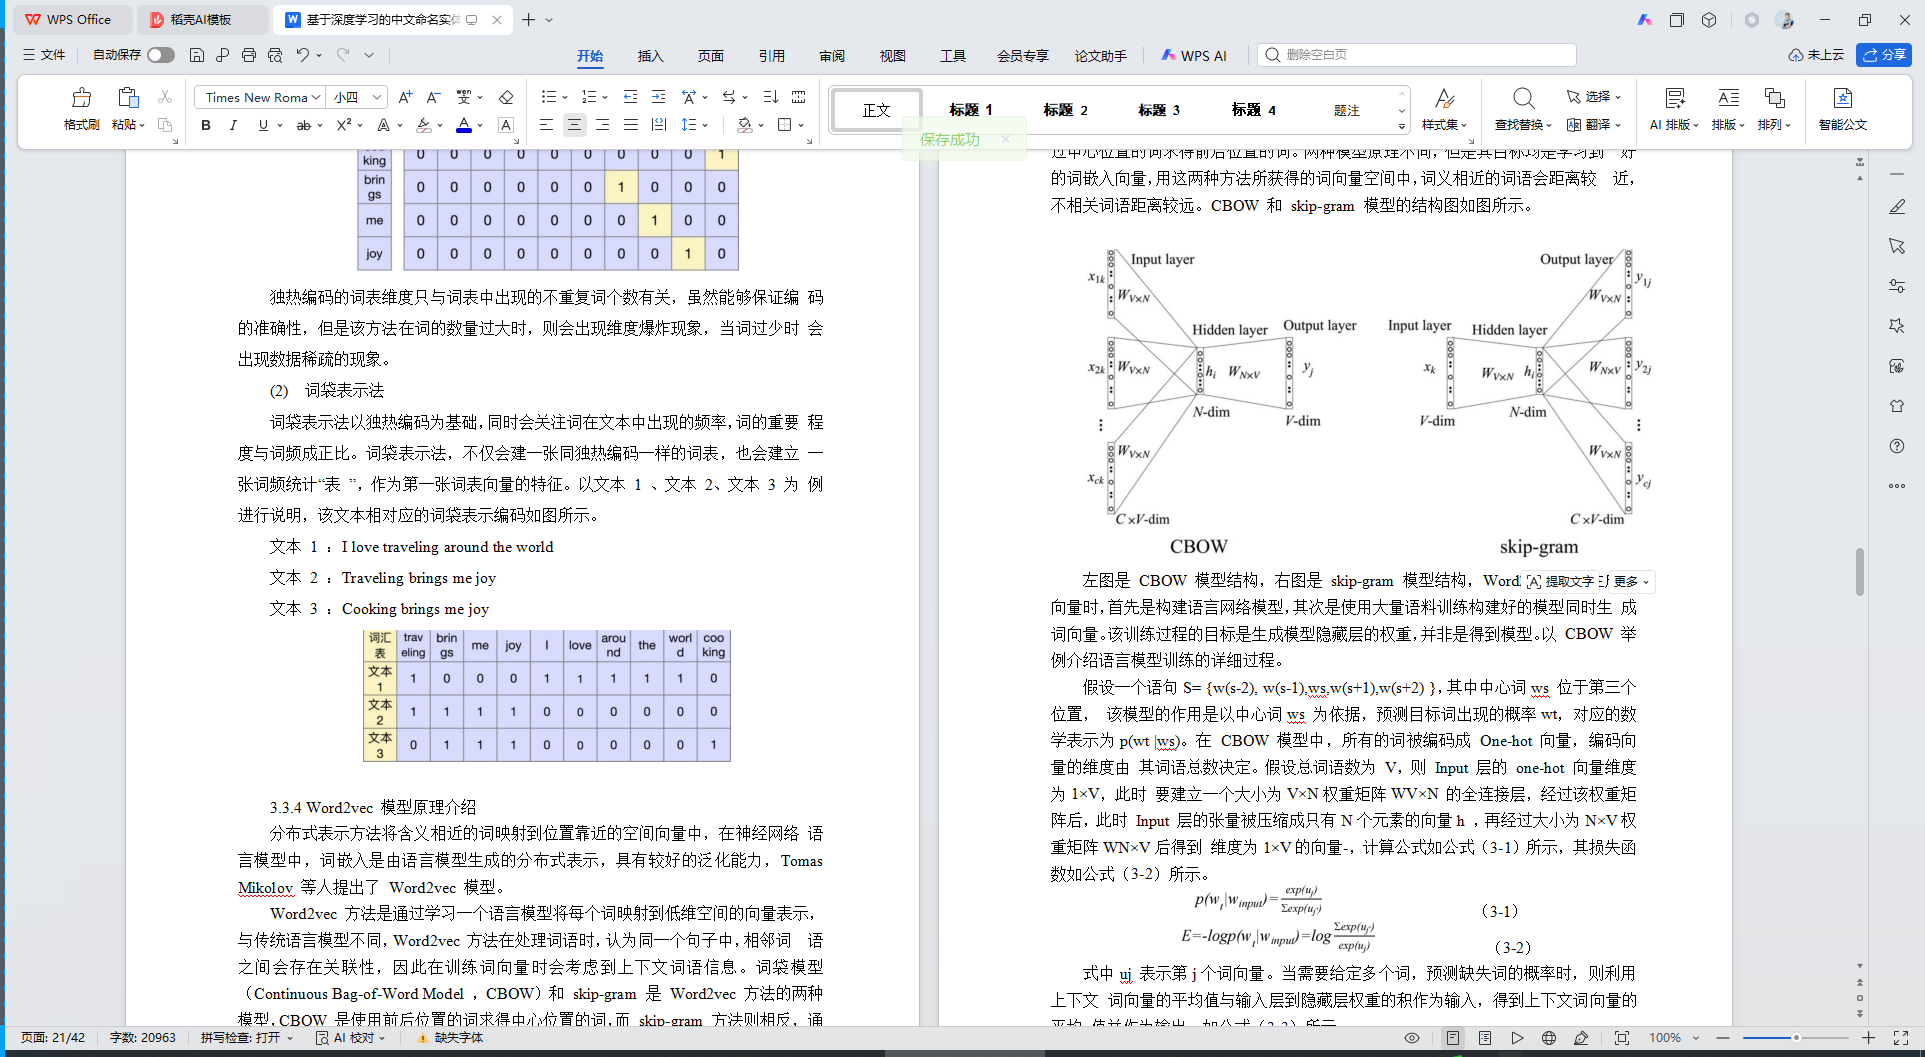Screen dimensions: 1925x1057
Task: Click the 智能公文 smart document icon
Action: [x=1842, y=98]
